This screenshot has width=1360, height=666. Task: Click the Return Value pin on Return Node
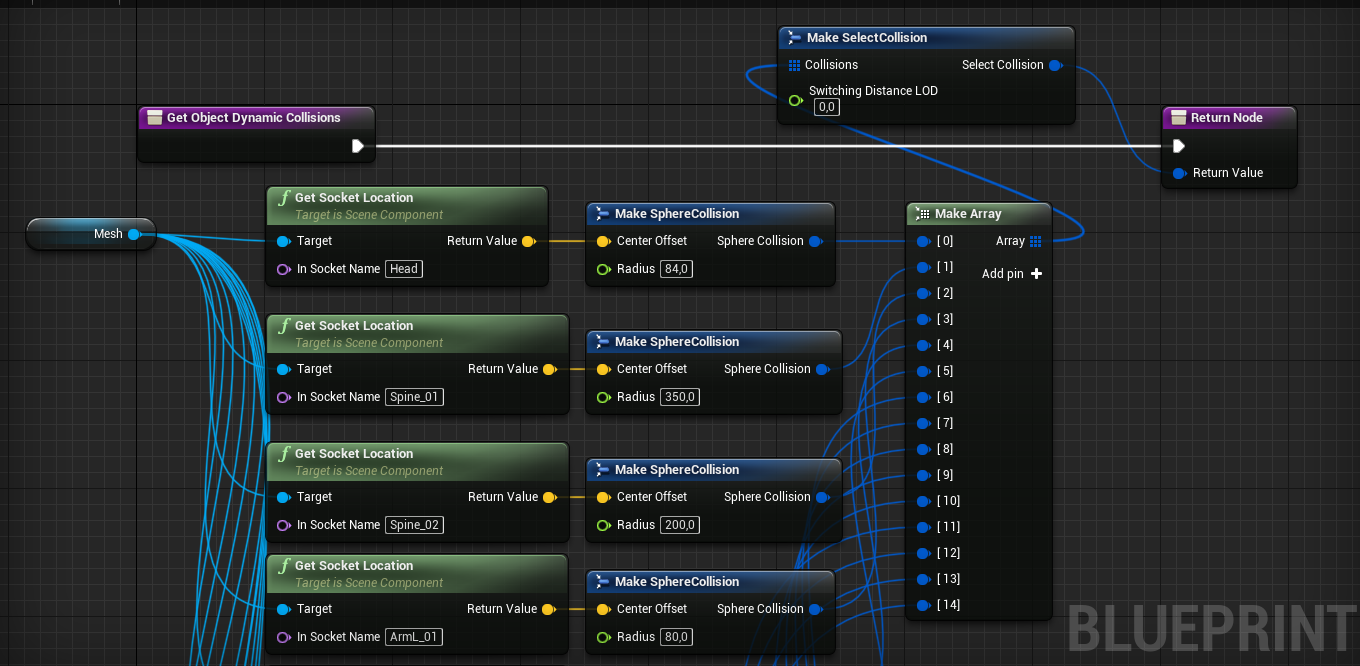(1179, 173)
